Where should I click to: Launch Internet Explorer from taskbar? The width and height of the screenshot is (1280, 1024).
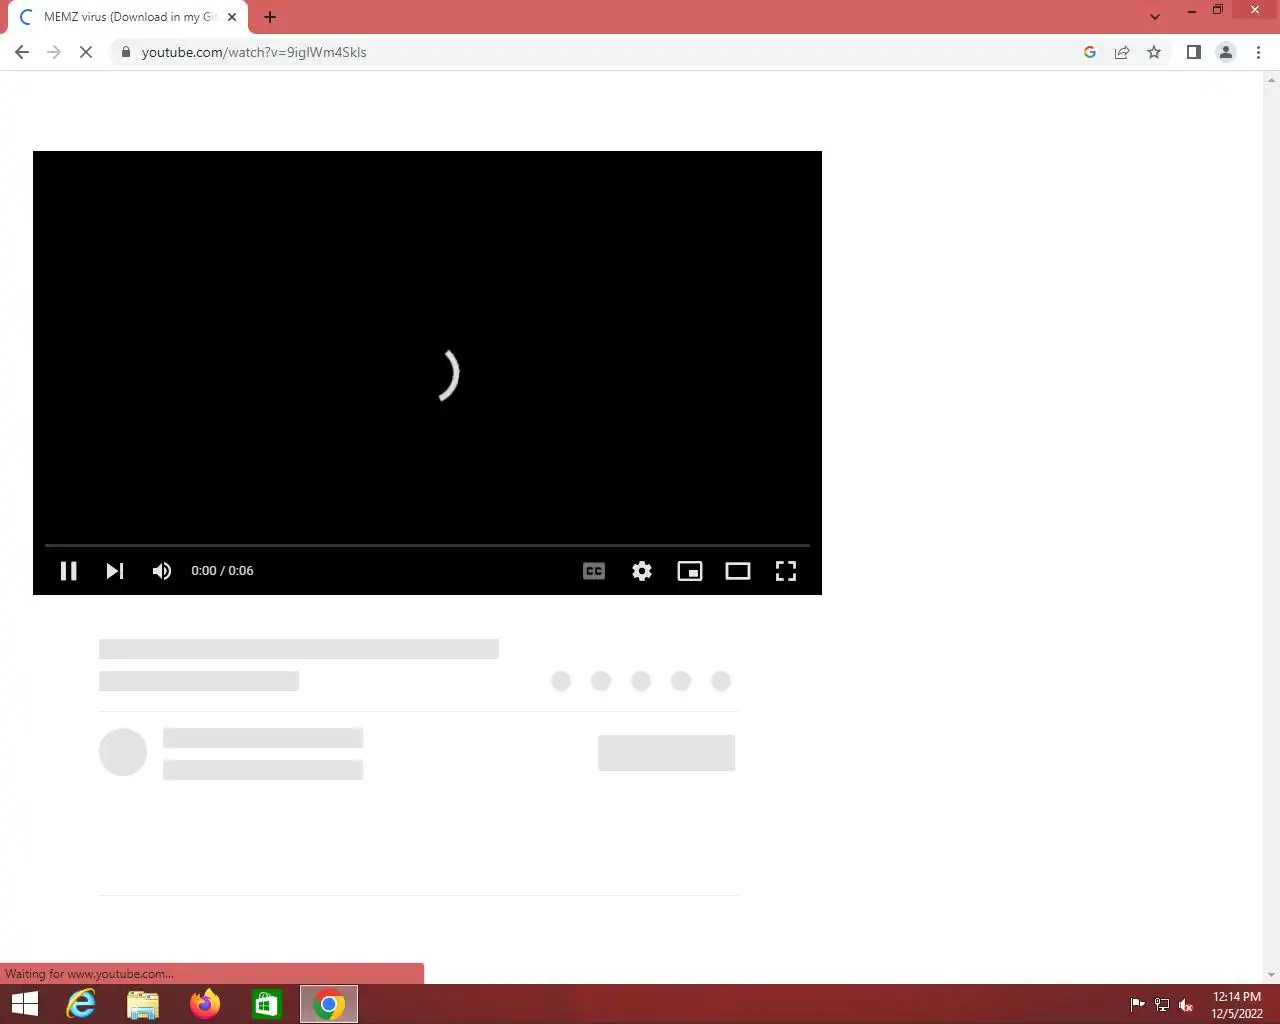(x=80, y=1004)
